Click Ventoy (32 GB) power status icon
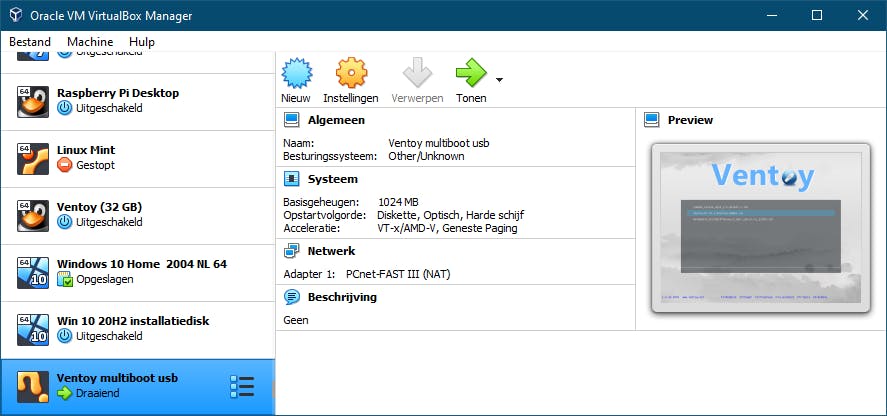 (x=64, y=222)
